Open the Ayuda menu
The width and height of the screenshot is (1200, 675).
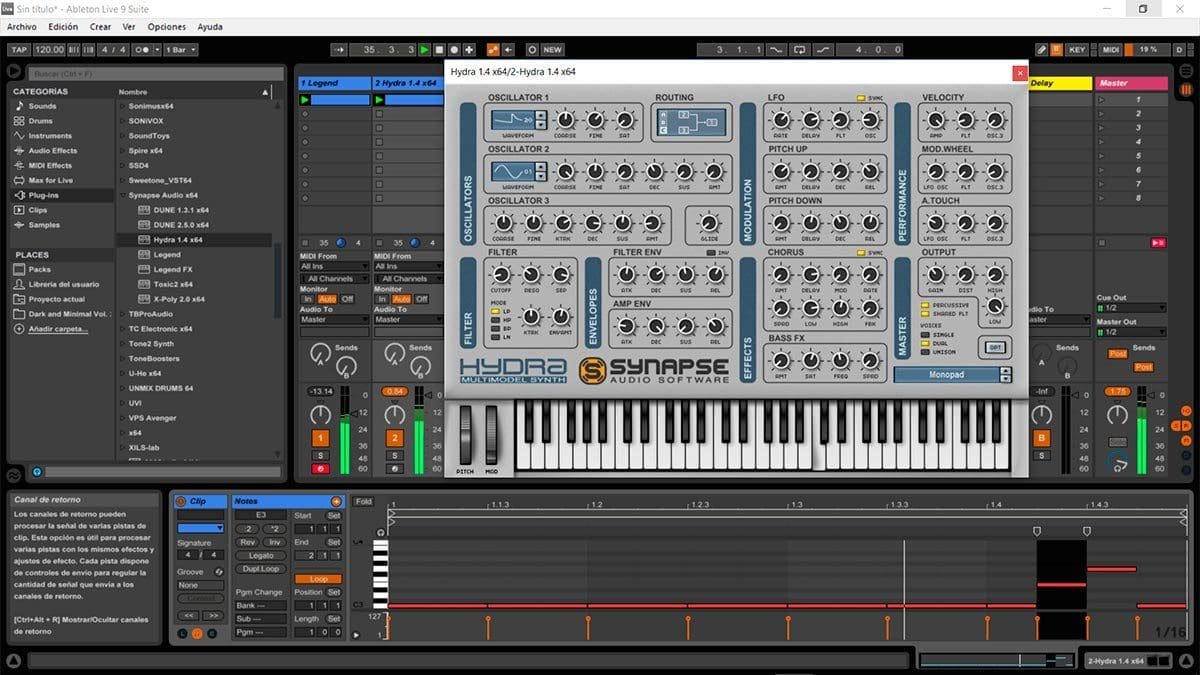[210, 27]
